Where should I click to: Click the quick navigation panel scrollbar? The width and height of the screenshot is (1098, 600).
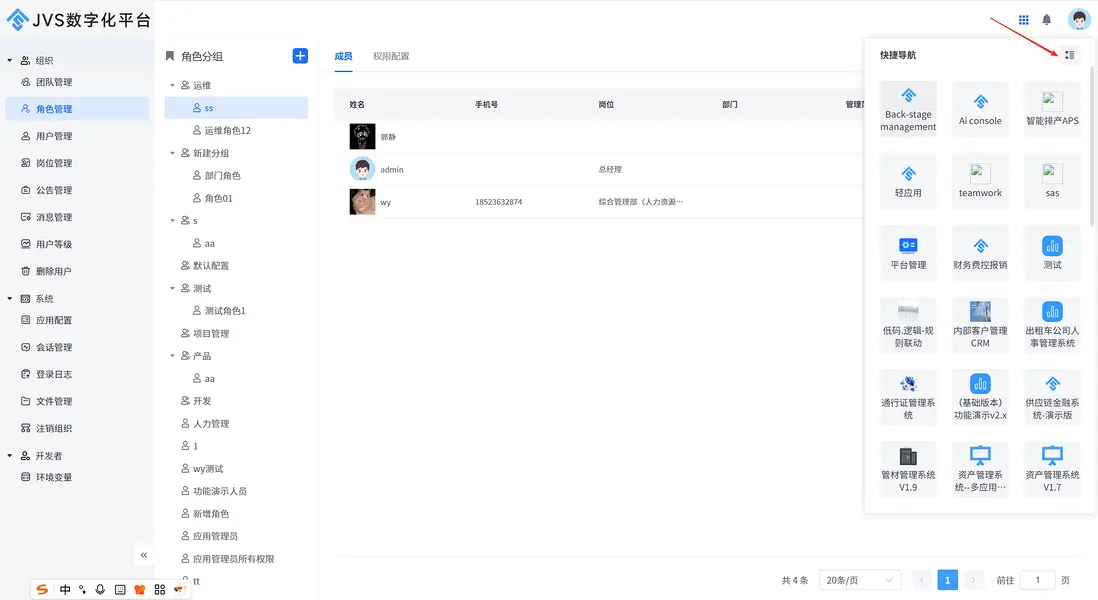click(1092, 146)
